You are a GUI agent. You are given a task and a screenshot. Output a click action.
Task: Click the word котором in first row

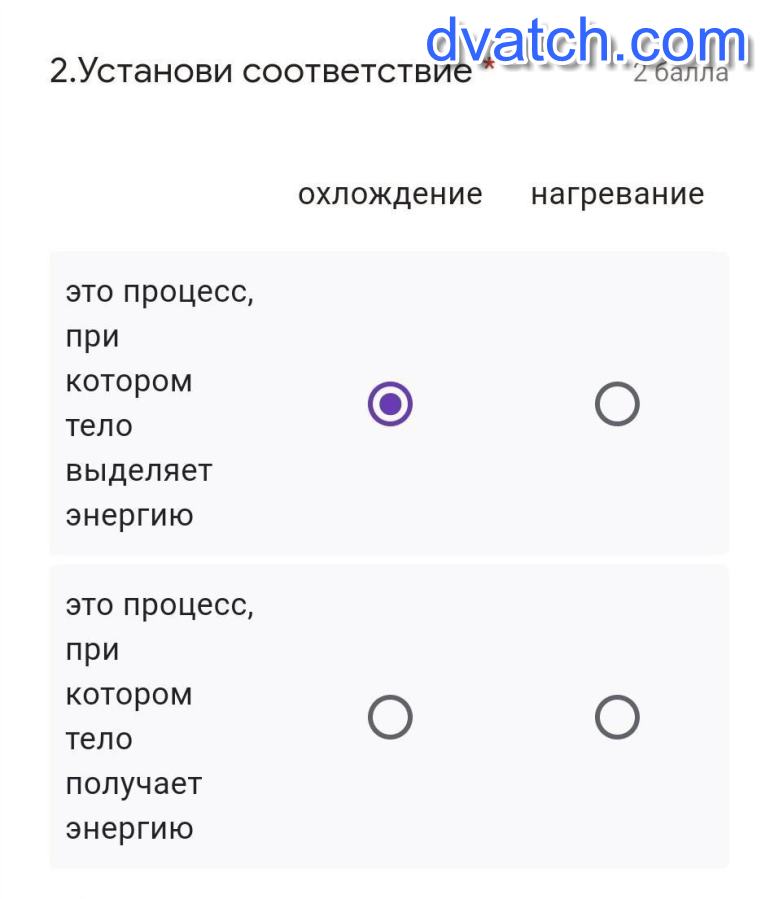(x=128, y=382)
